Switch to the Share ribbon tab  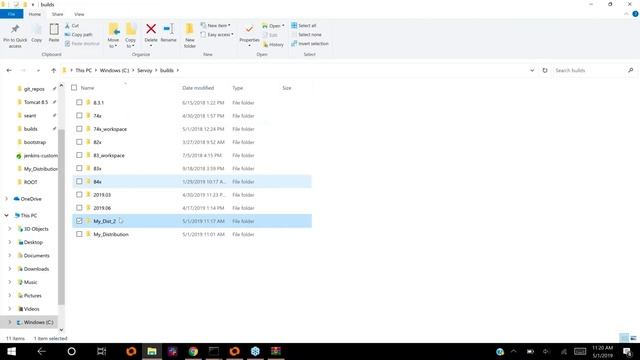point(58,14)
